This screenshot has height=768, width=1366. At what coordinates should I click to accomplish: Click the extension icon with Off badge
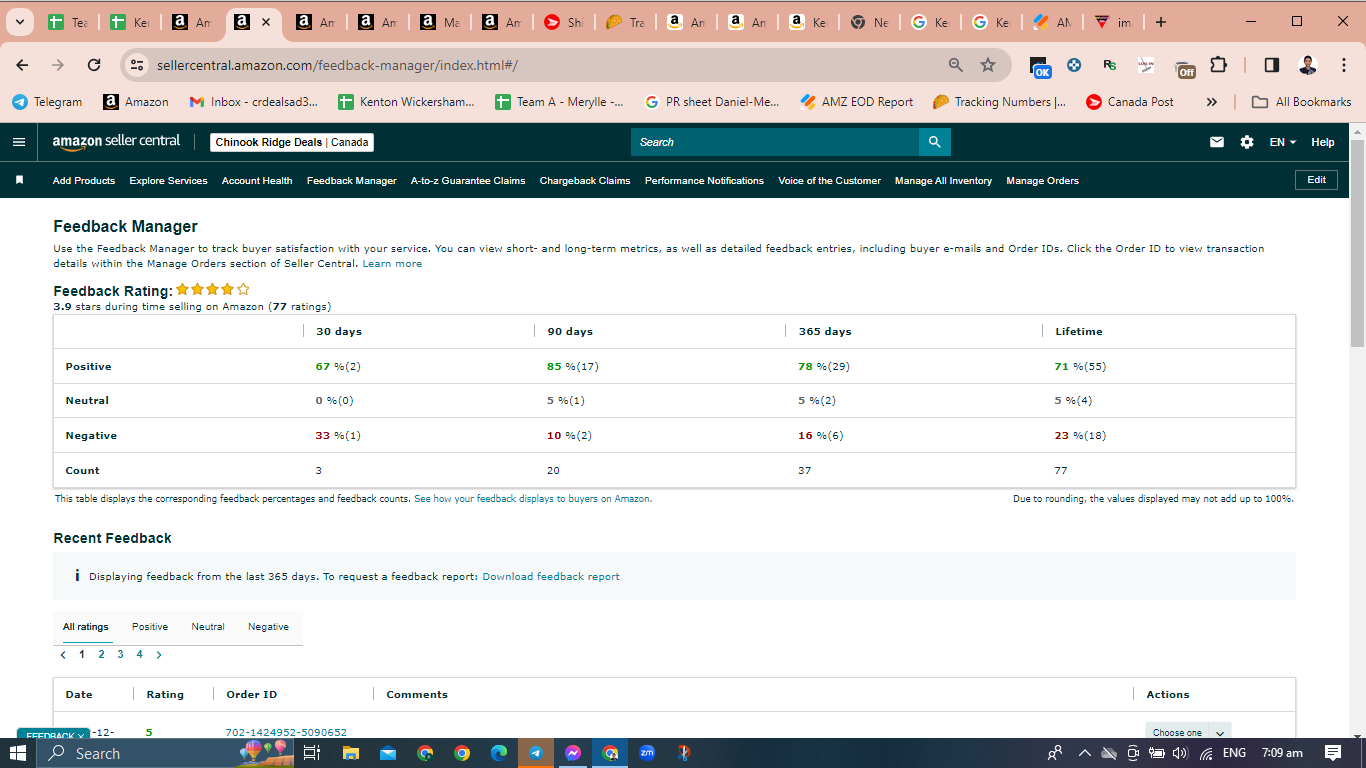(x=1183, y=67)
